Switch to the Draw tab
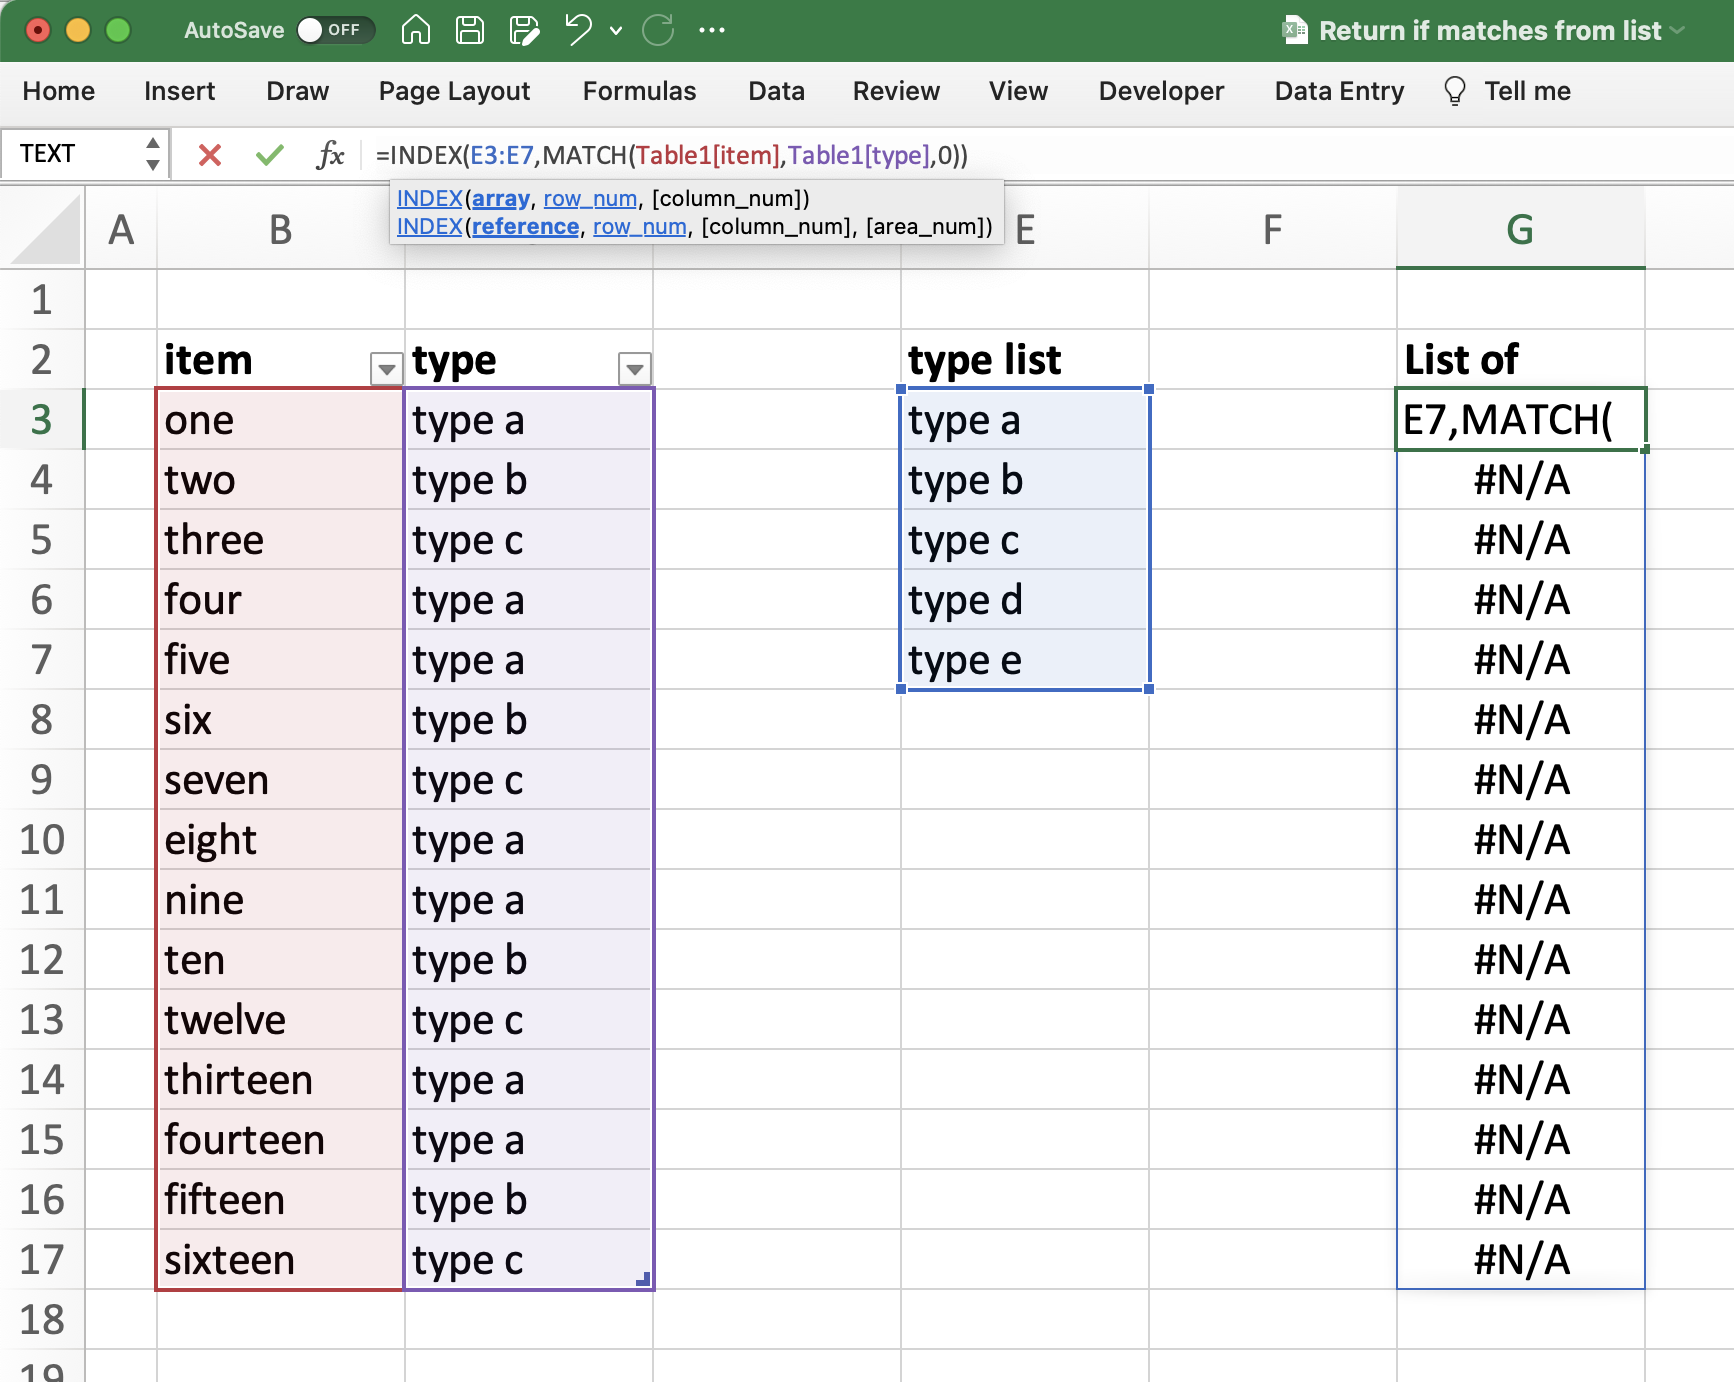 (x=297, y=91)
